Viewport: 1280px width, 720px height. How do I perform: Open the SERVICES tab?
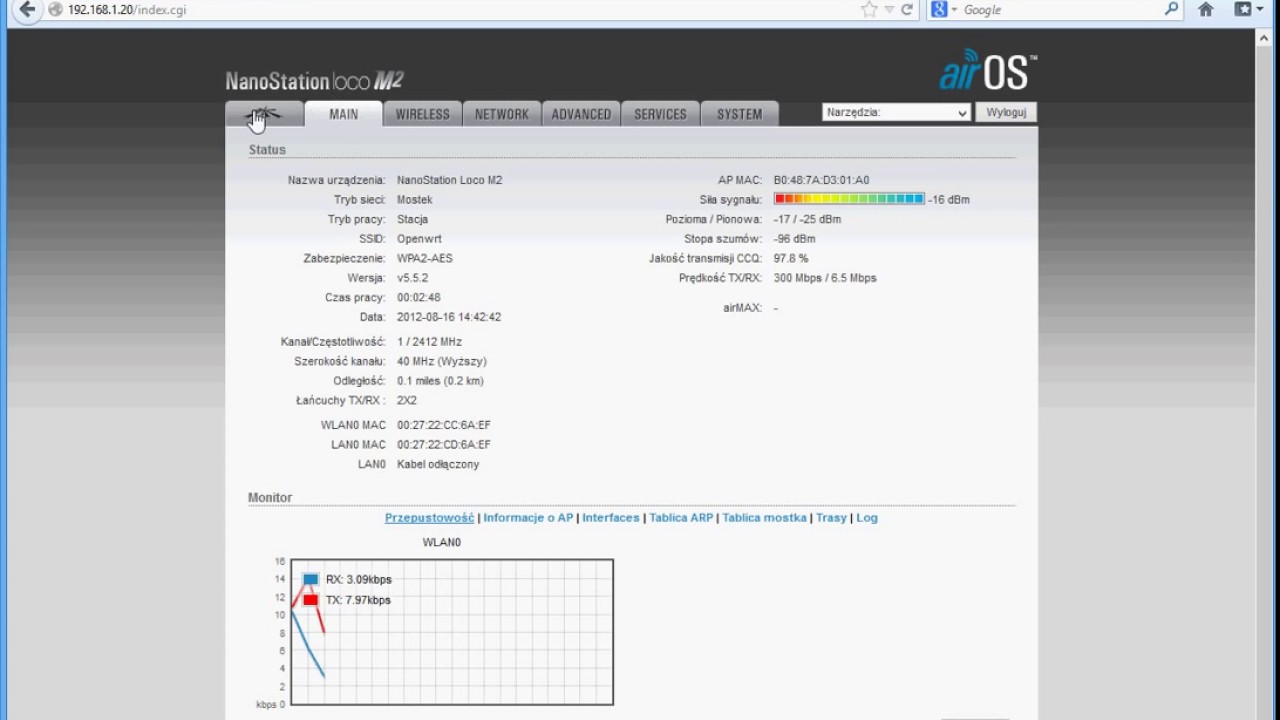(660, 114)
